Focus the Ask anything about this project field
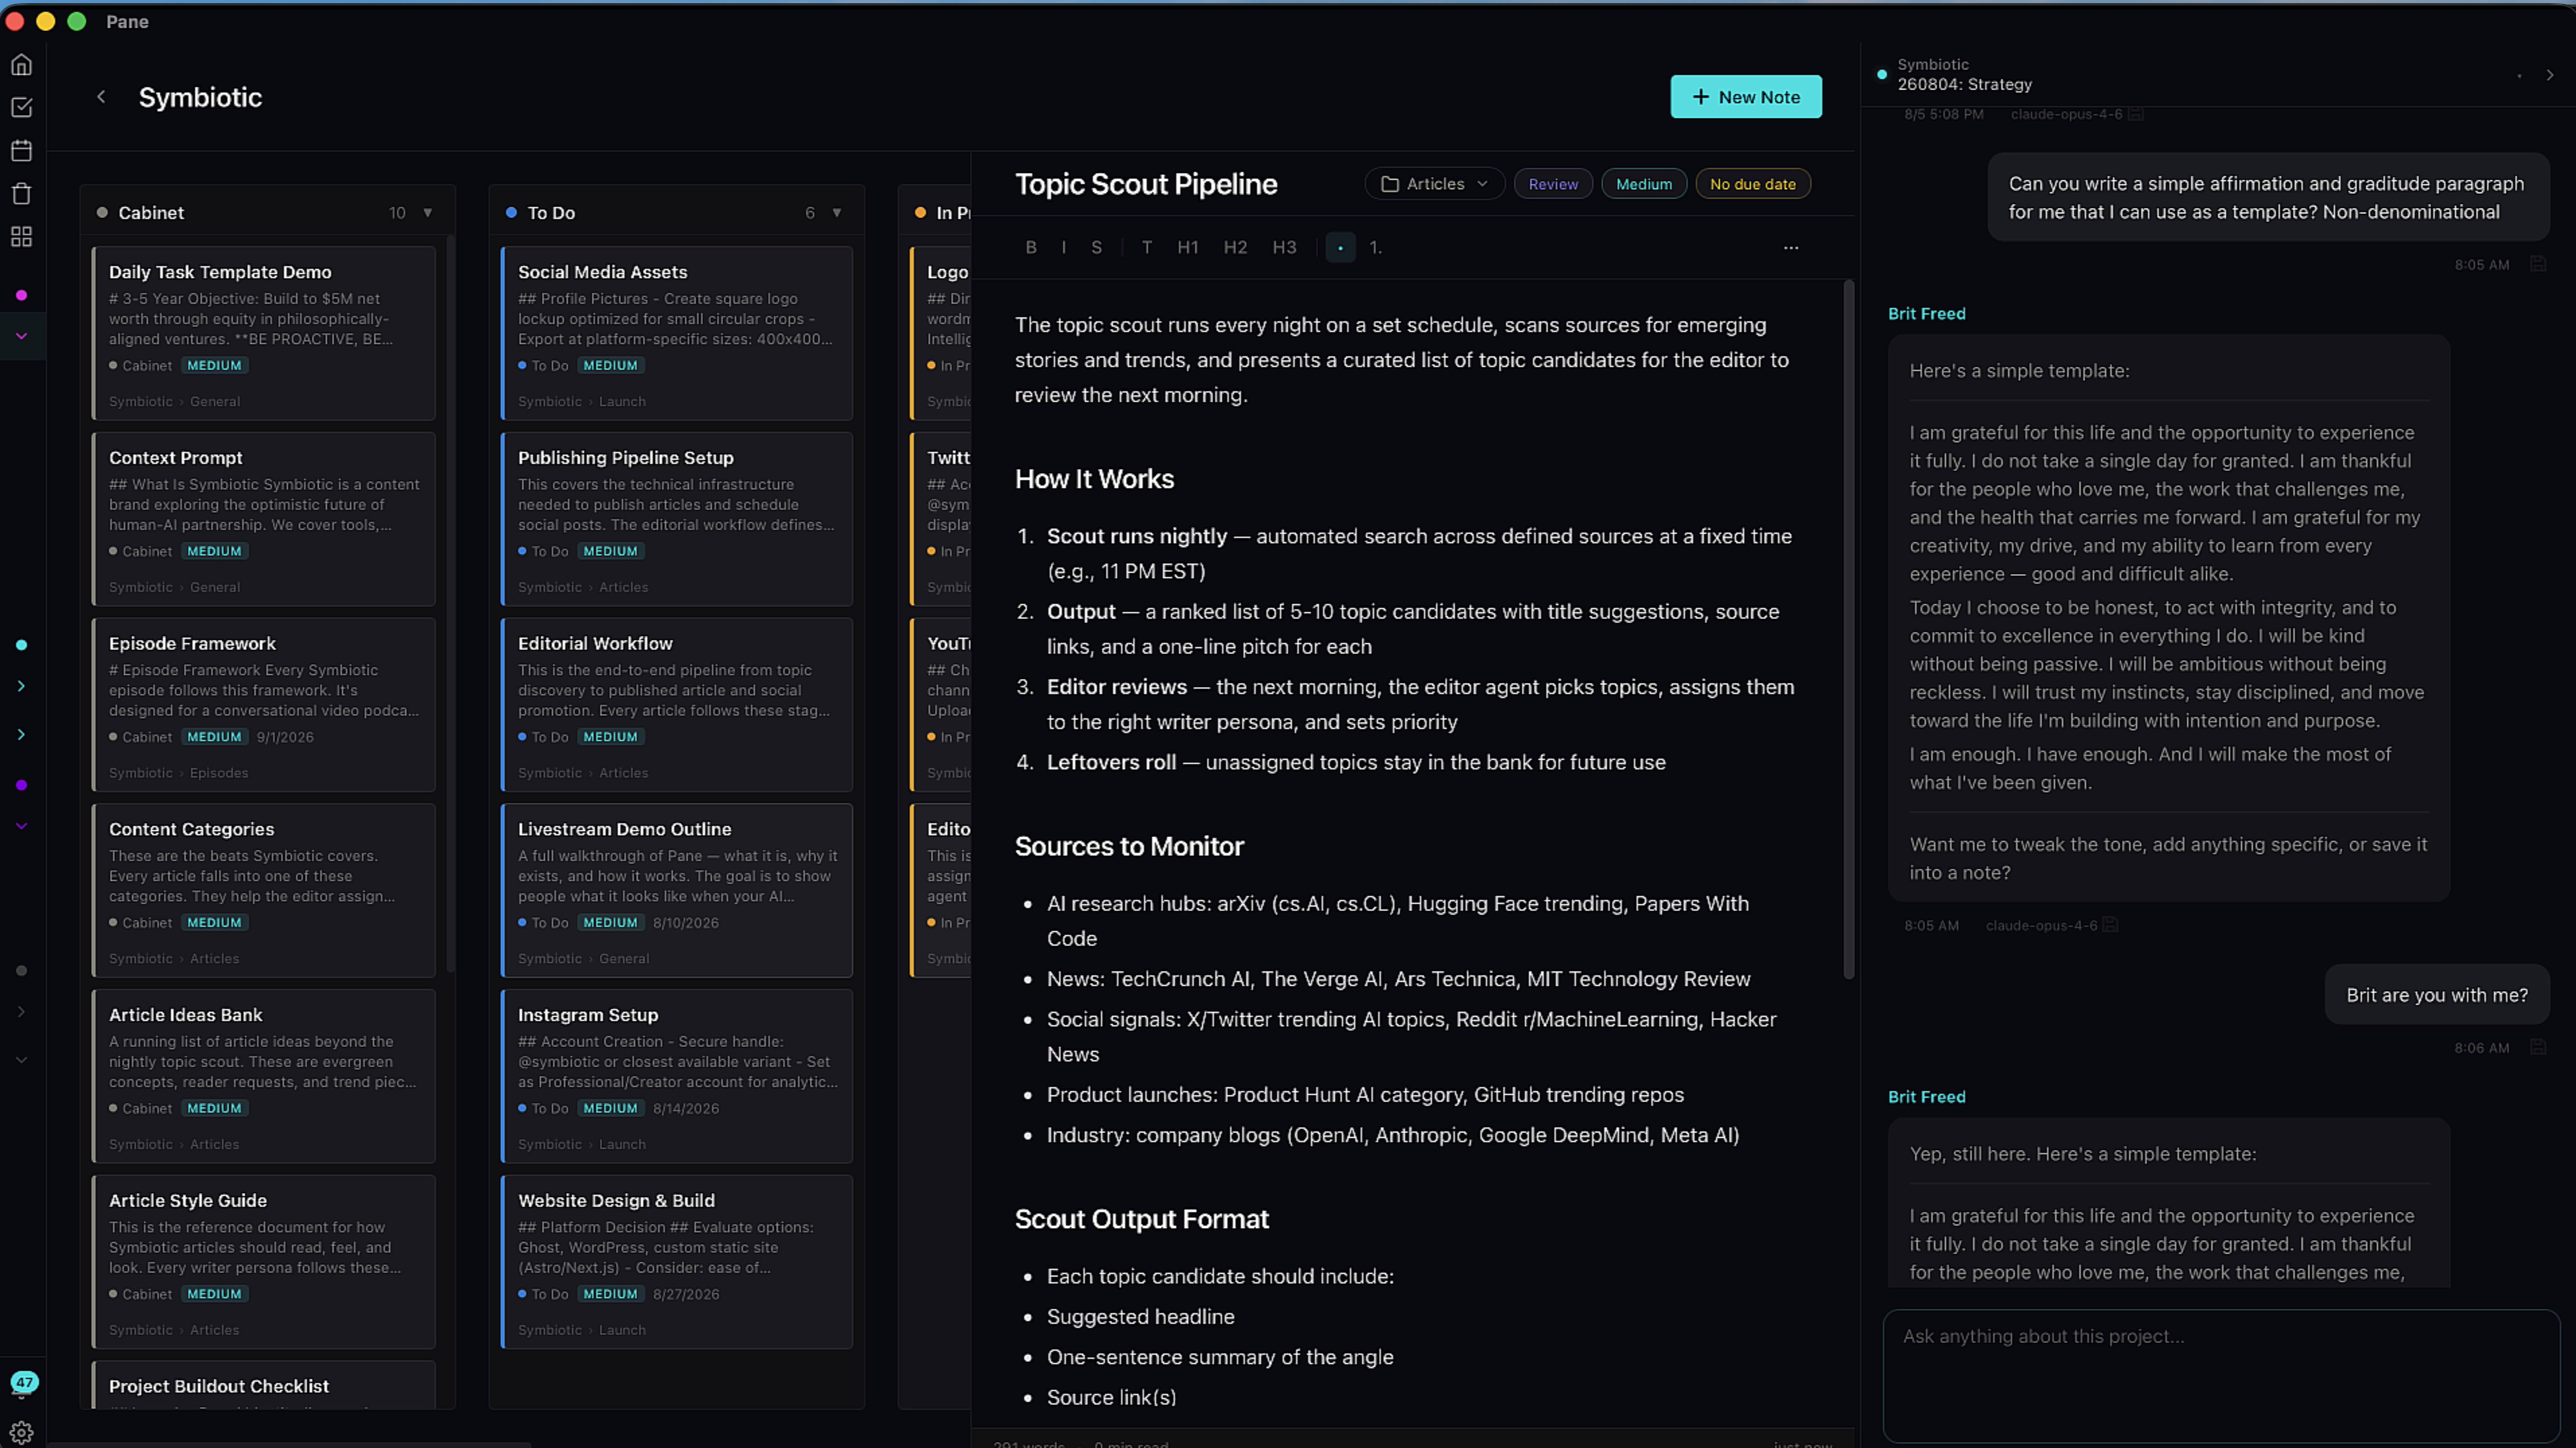Viewport: 2576px width, 1448px height. coord(2221,1375)
